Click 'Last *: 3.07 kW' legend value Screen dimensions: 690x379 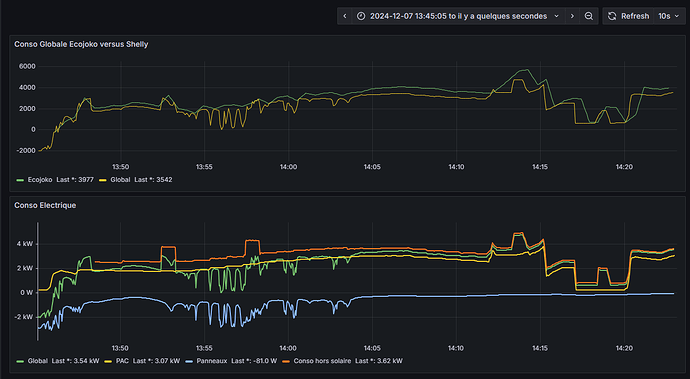click(x=156, y=361)
